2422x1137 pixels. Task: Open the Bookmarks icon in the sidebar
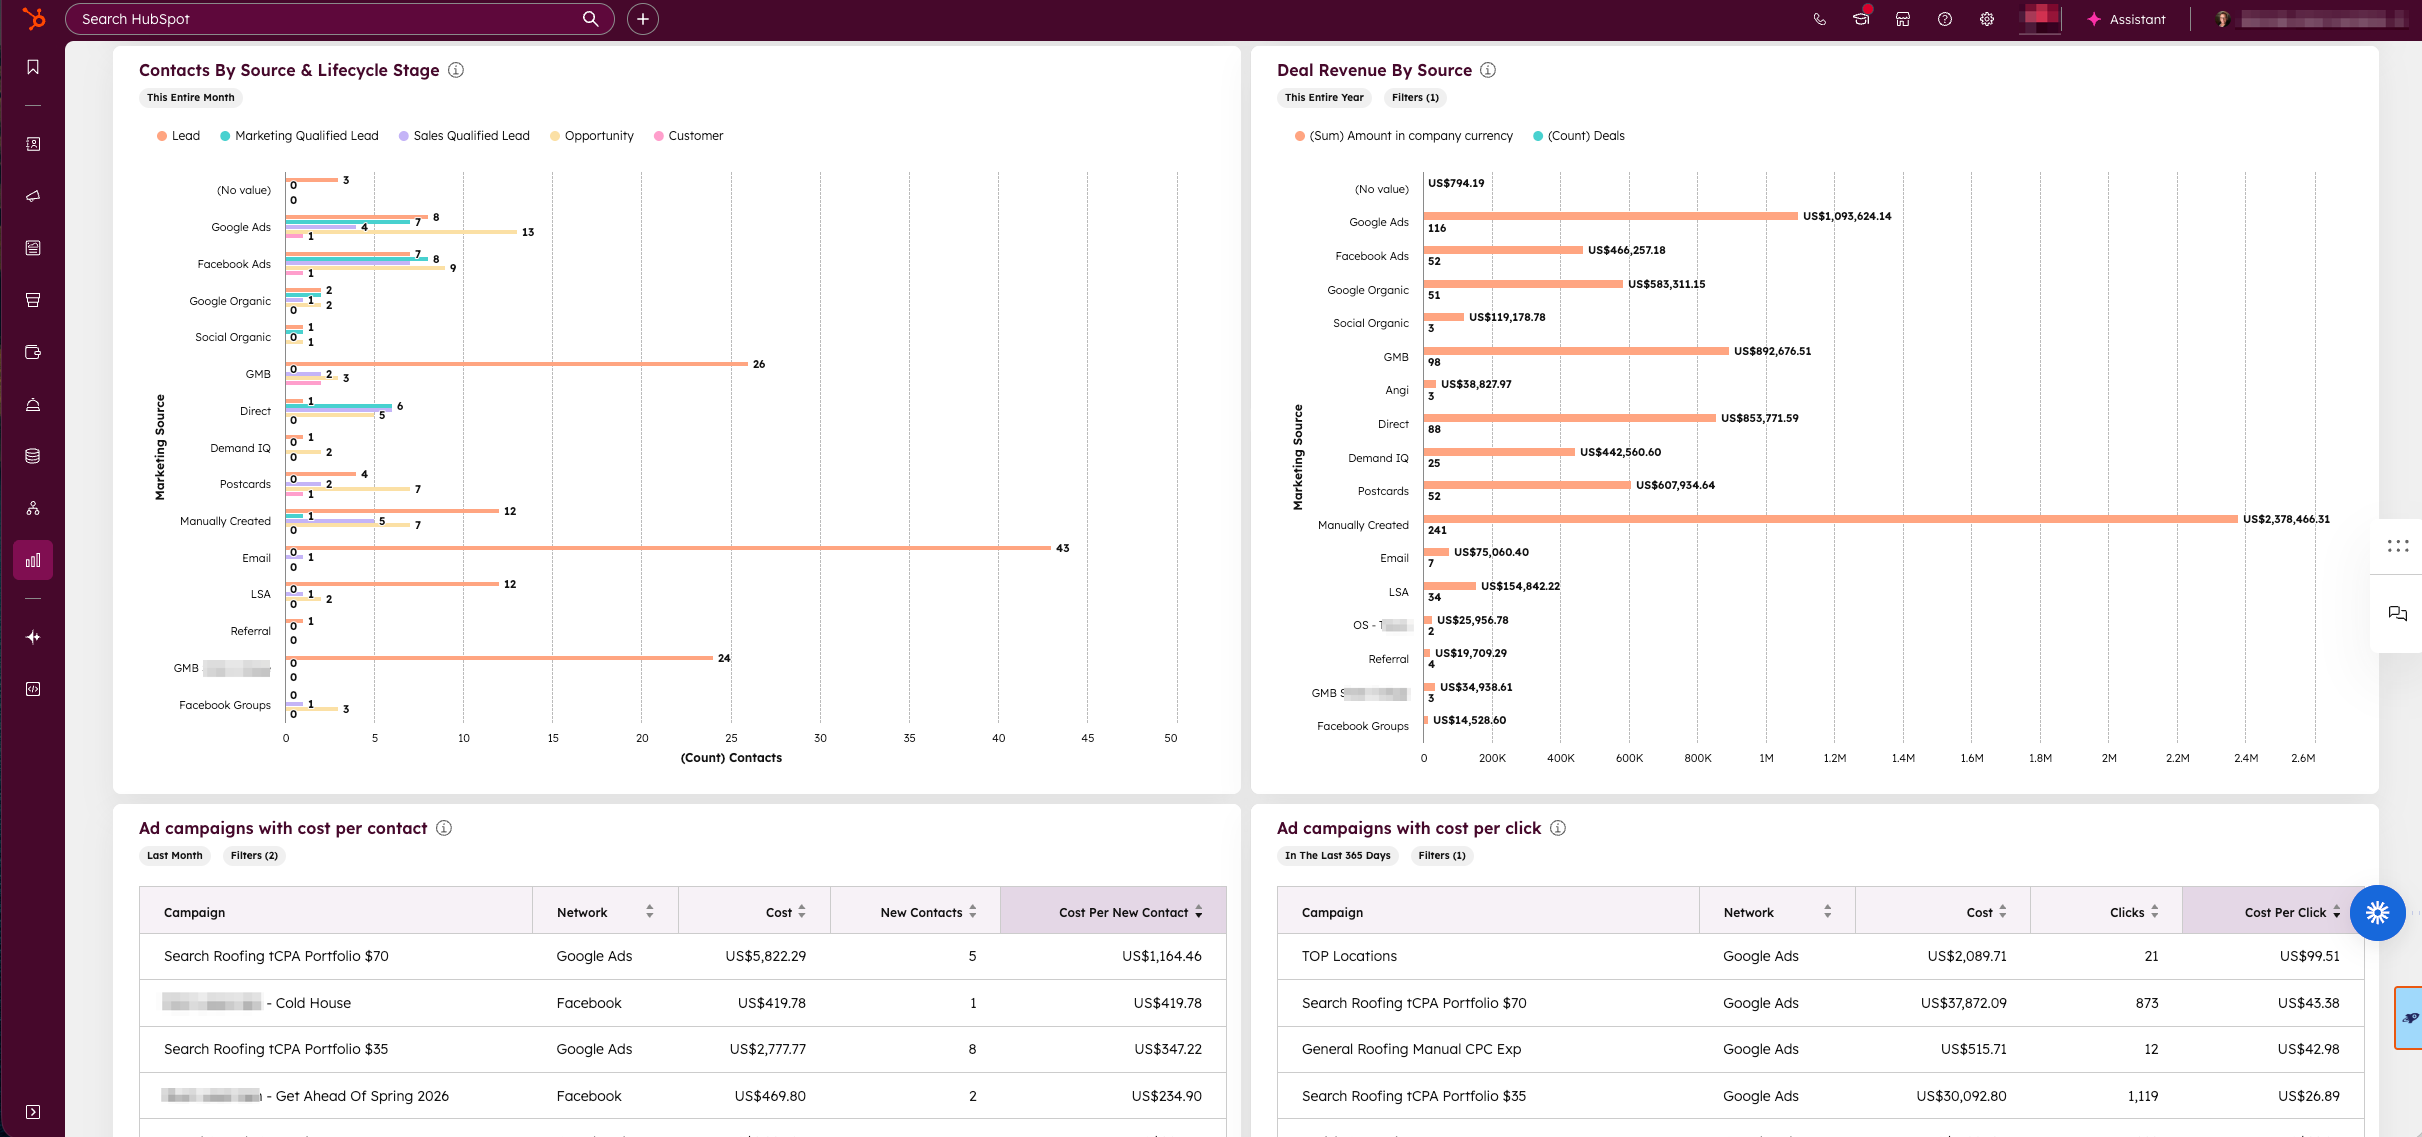click(x=33, y=67)
